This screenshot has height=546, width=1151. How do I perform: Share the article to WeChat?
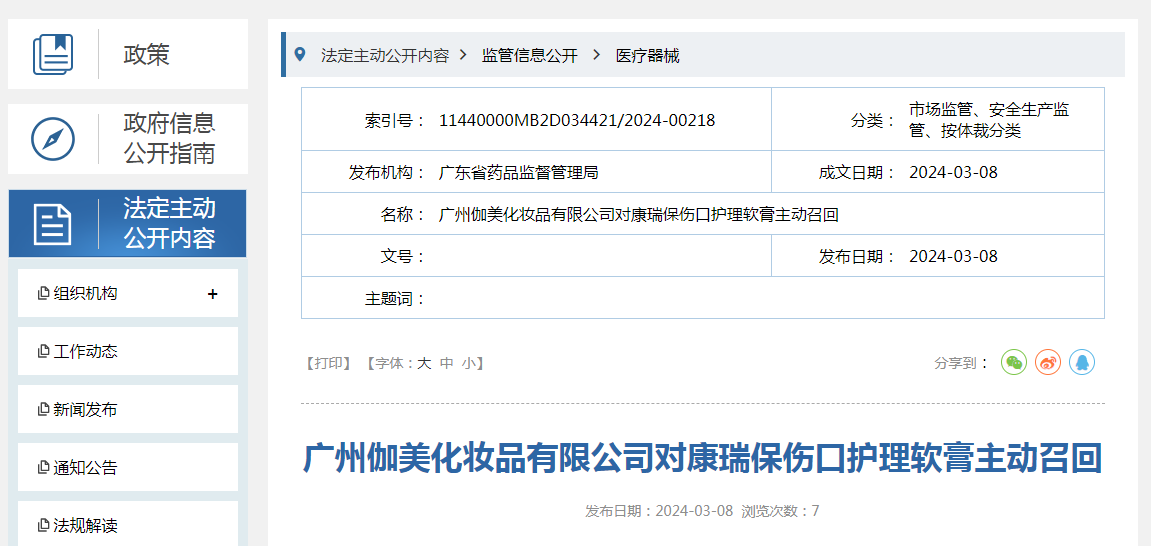click(x=1014, y=362)
